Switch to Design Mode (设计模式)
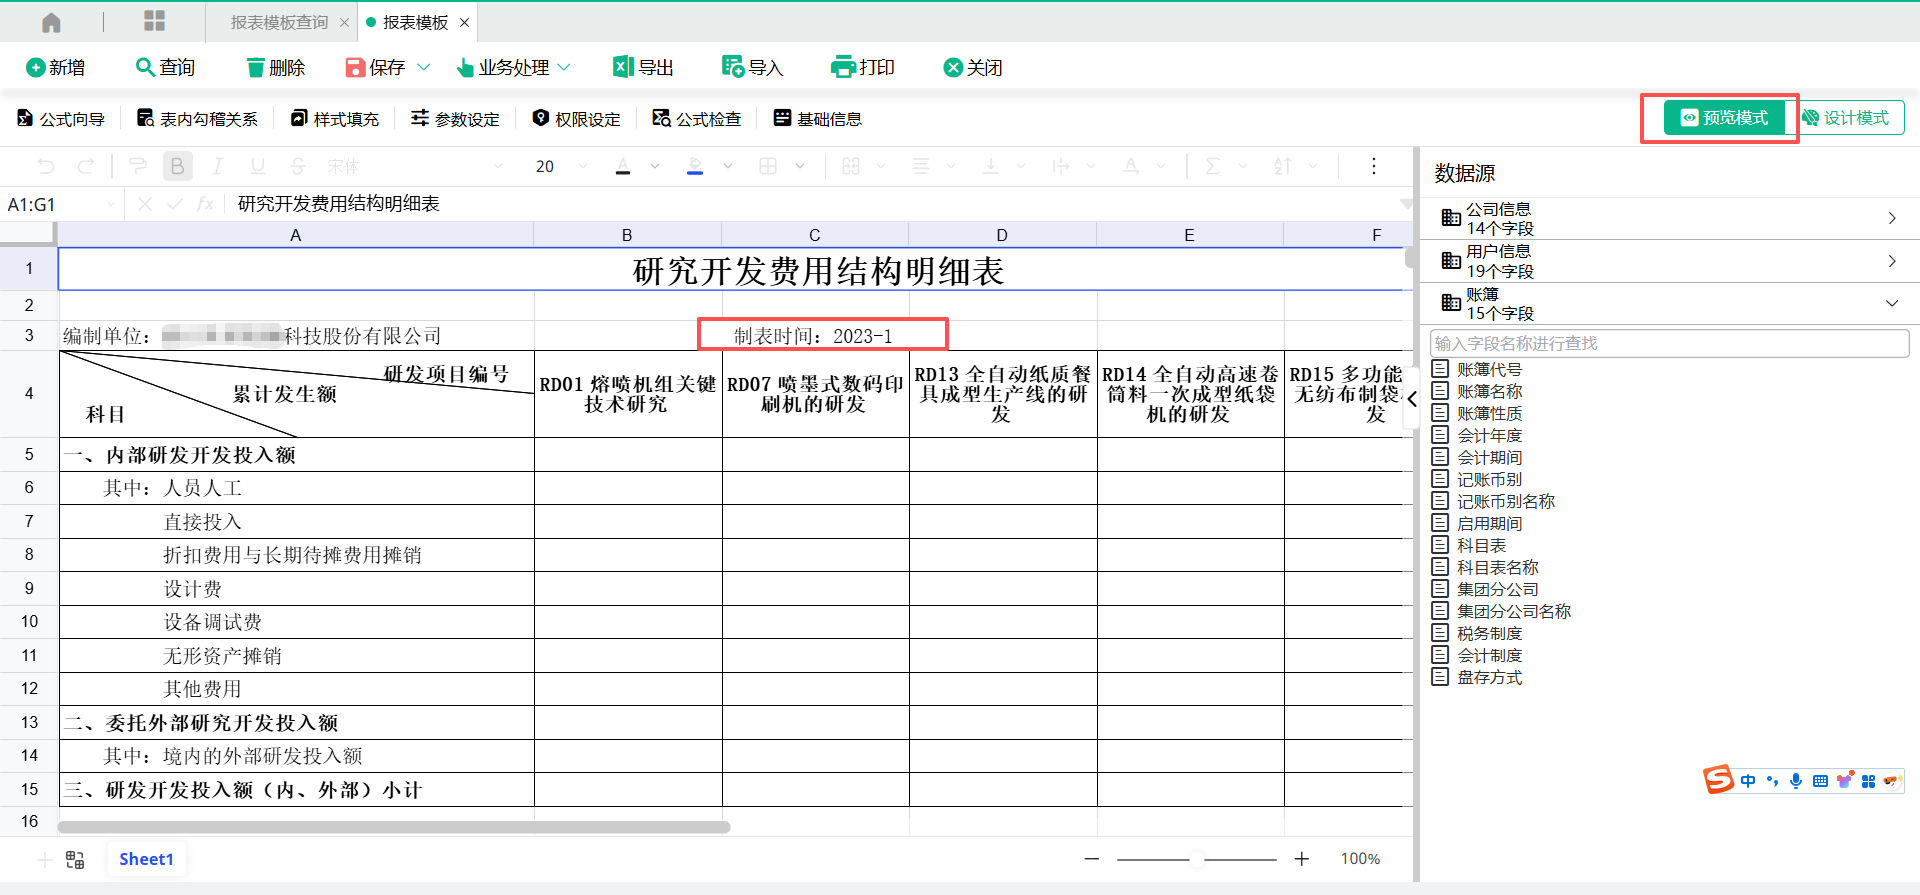 [1846, 118]
